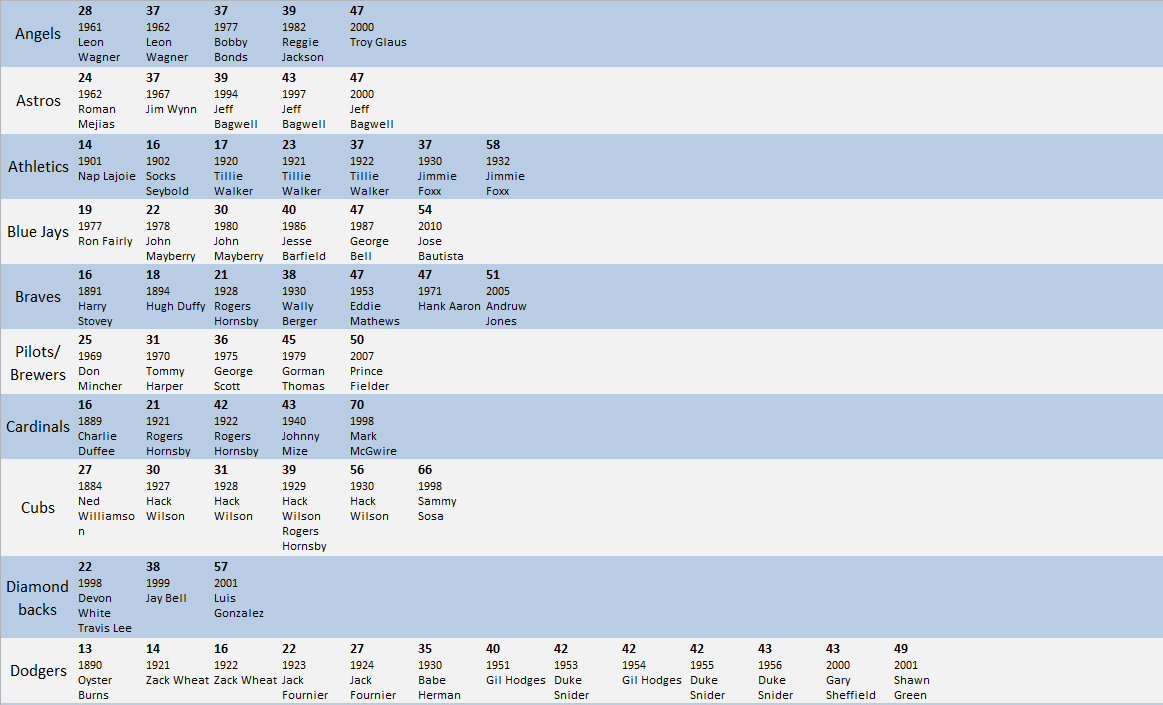Click Dodgers 1951 Gil Hodges entry

click(515, 665)
